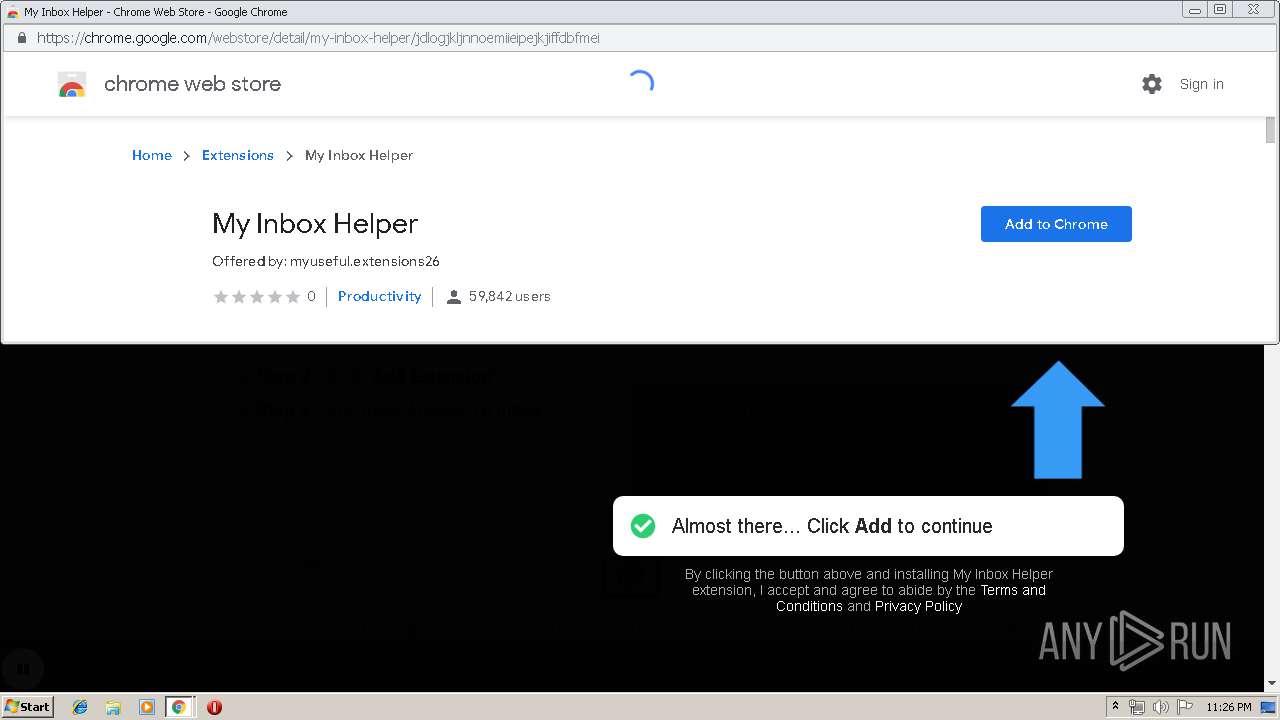
Task: Go to the Home breadcrumb link
Action: pos(152,155)
